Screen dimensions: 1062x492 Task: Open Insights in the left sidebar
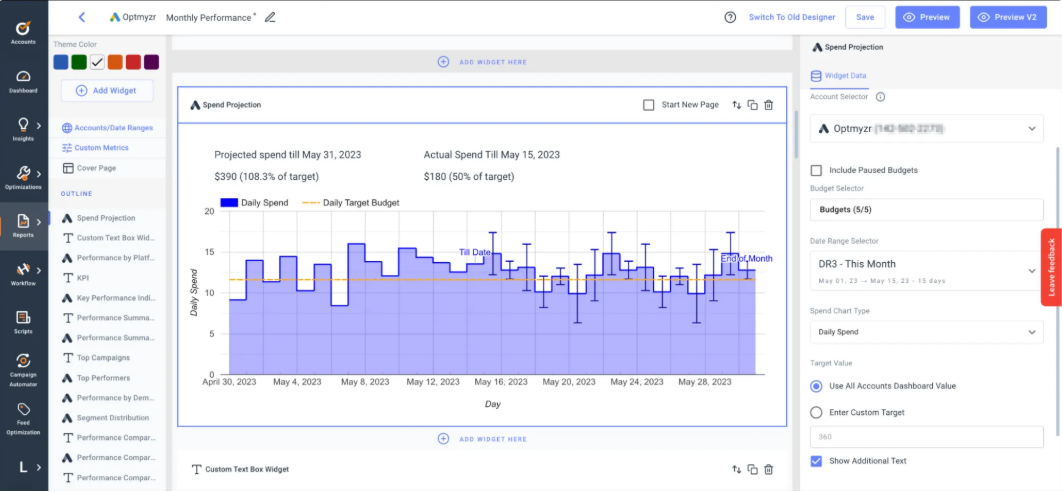(x=23, y=128)
